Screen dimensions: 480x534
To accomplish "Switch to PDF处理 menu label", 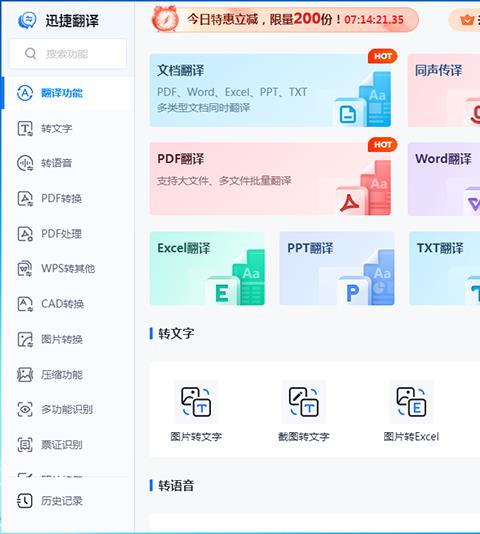I will pyautogui.click(x=61, y=234).
